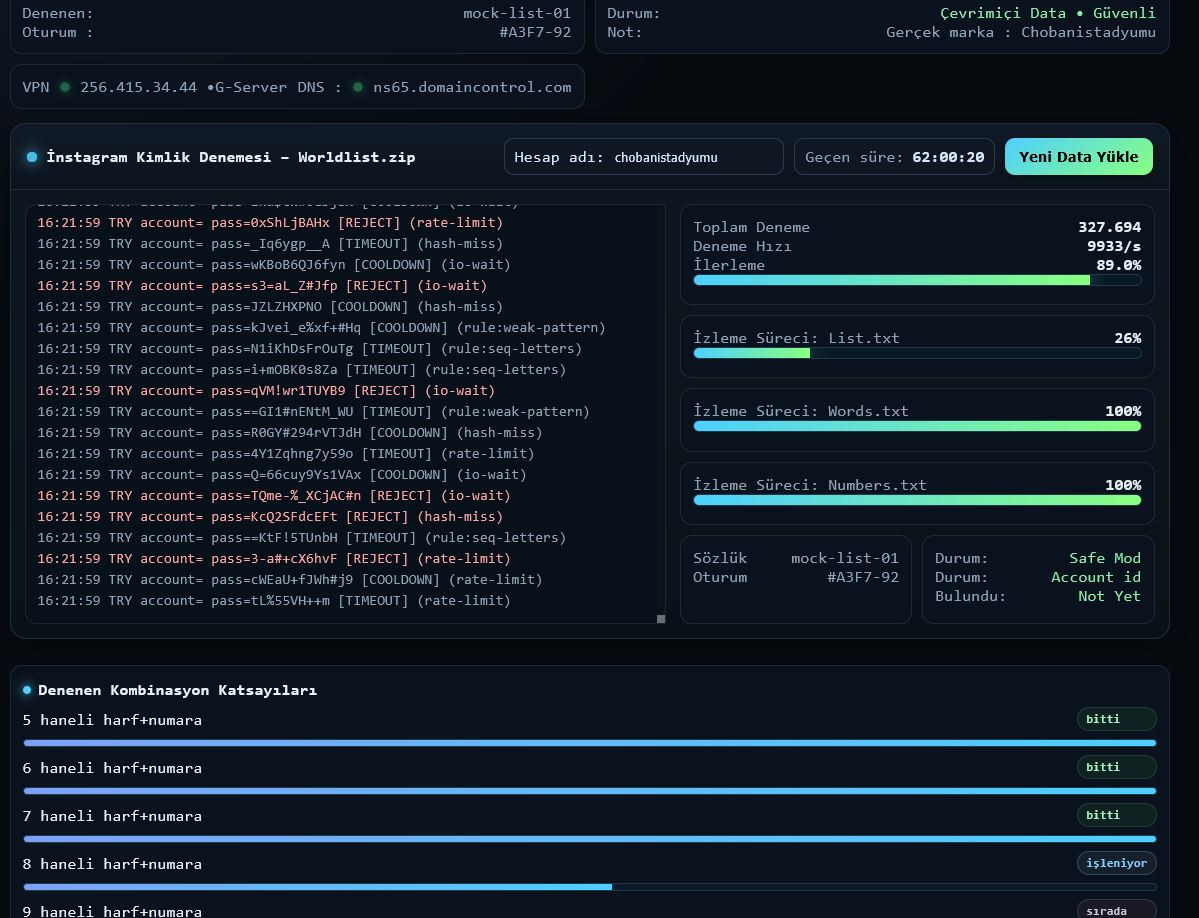Click the 8 haneli harf+numara progress bar

[589, 887]
